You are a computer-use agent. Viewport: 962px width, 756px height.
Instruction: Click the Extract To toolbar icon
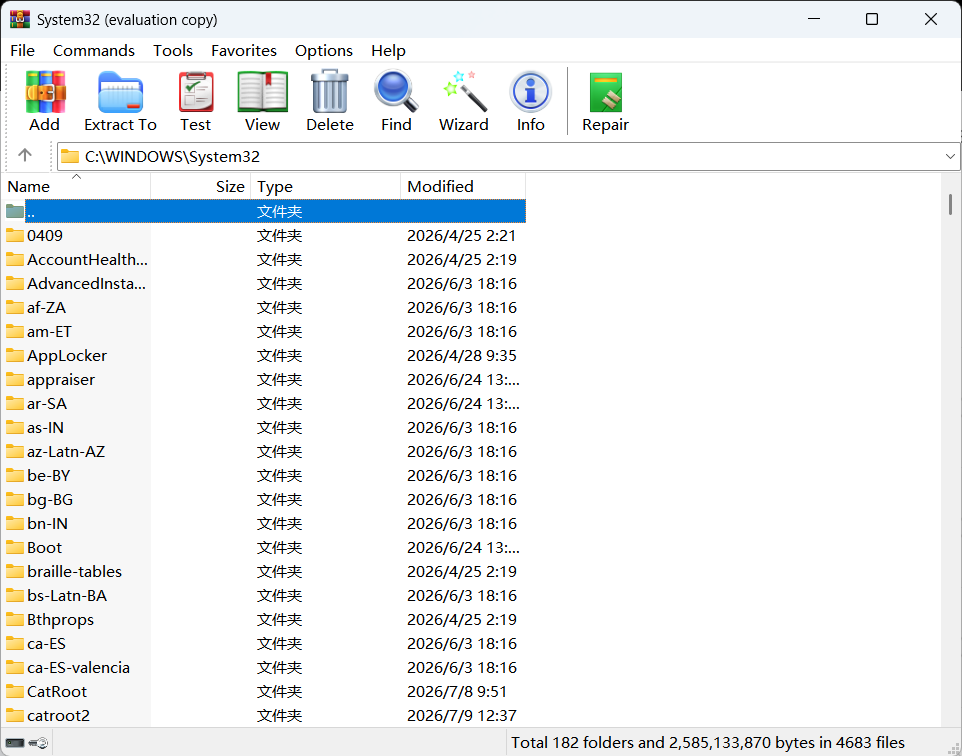pyautogui.click(x=120, y=92)
